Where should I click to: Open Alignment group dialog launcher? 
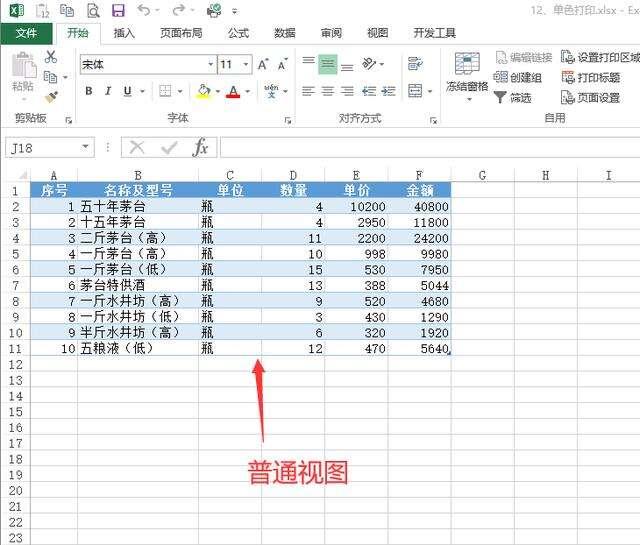pyautogui.click(x=433, y=120)
